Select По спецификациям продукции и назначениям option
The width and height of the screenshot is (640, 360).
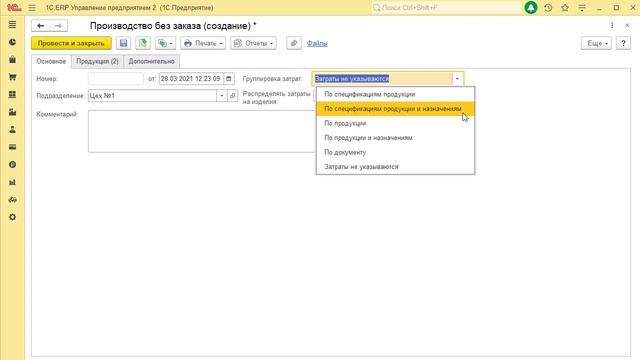[x=395, y=109]
